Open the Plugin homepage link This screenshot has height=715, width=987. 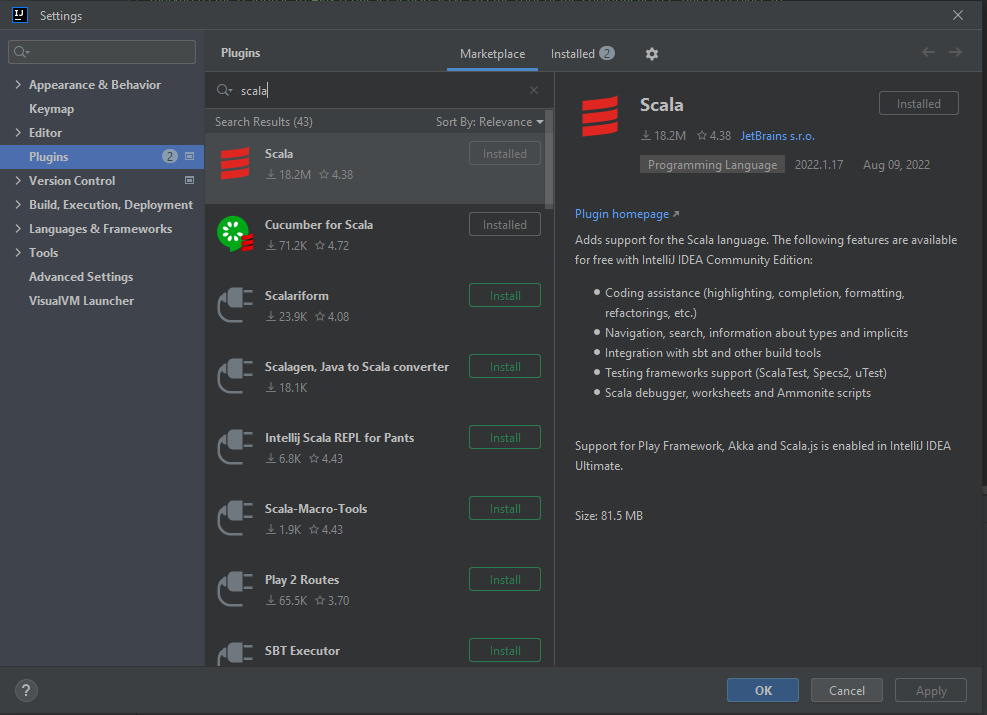pyautogui.click(x=627, y=214)
